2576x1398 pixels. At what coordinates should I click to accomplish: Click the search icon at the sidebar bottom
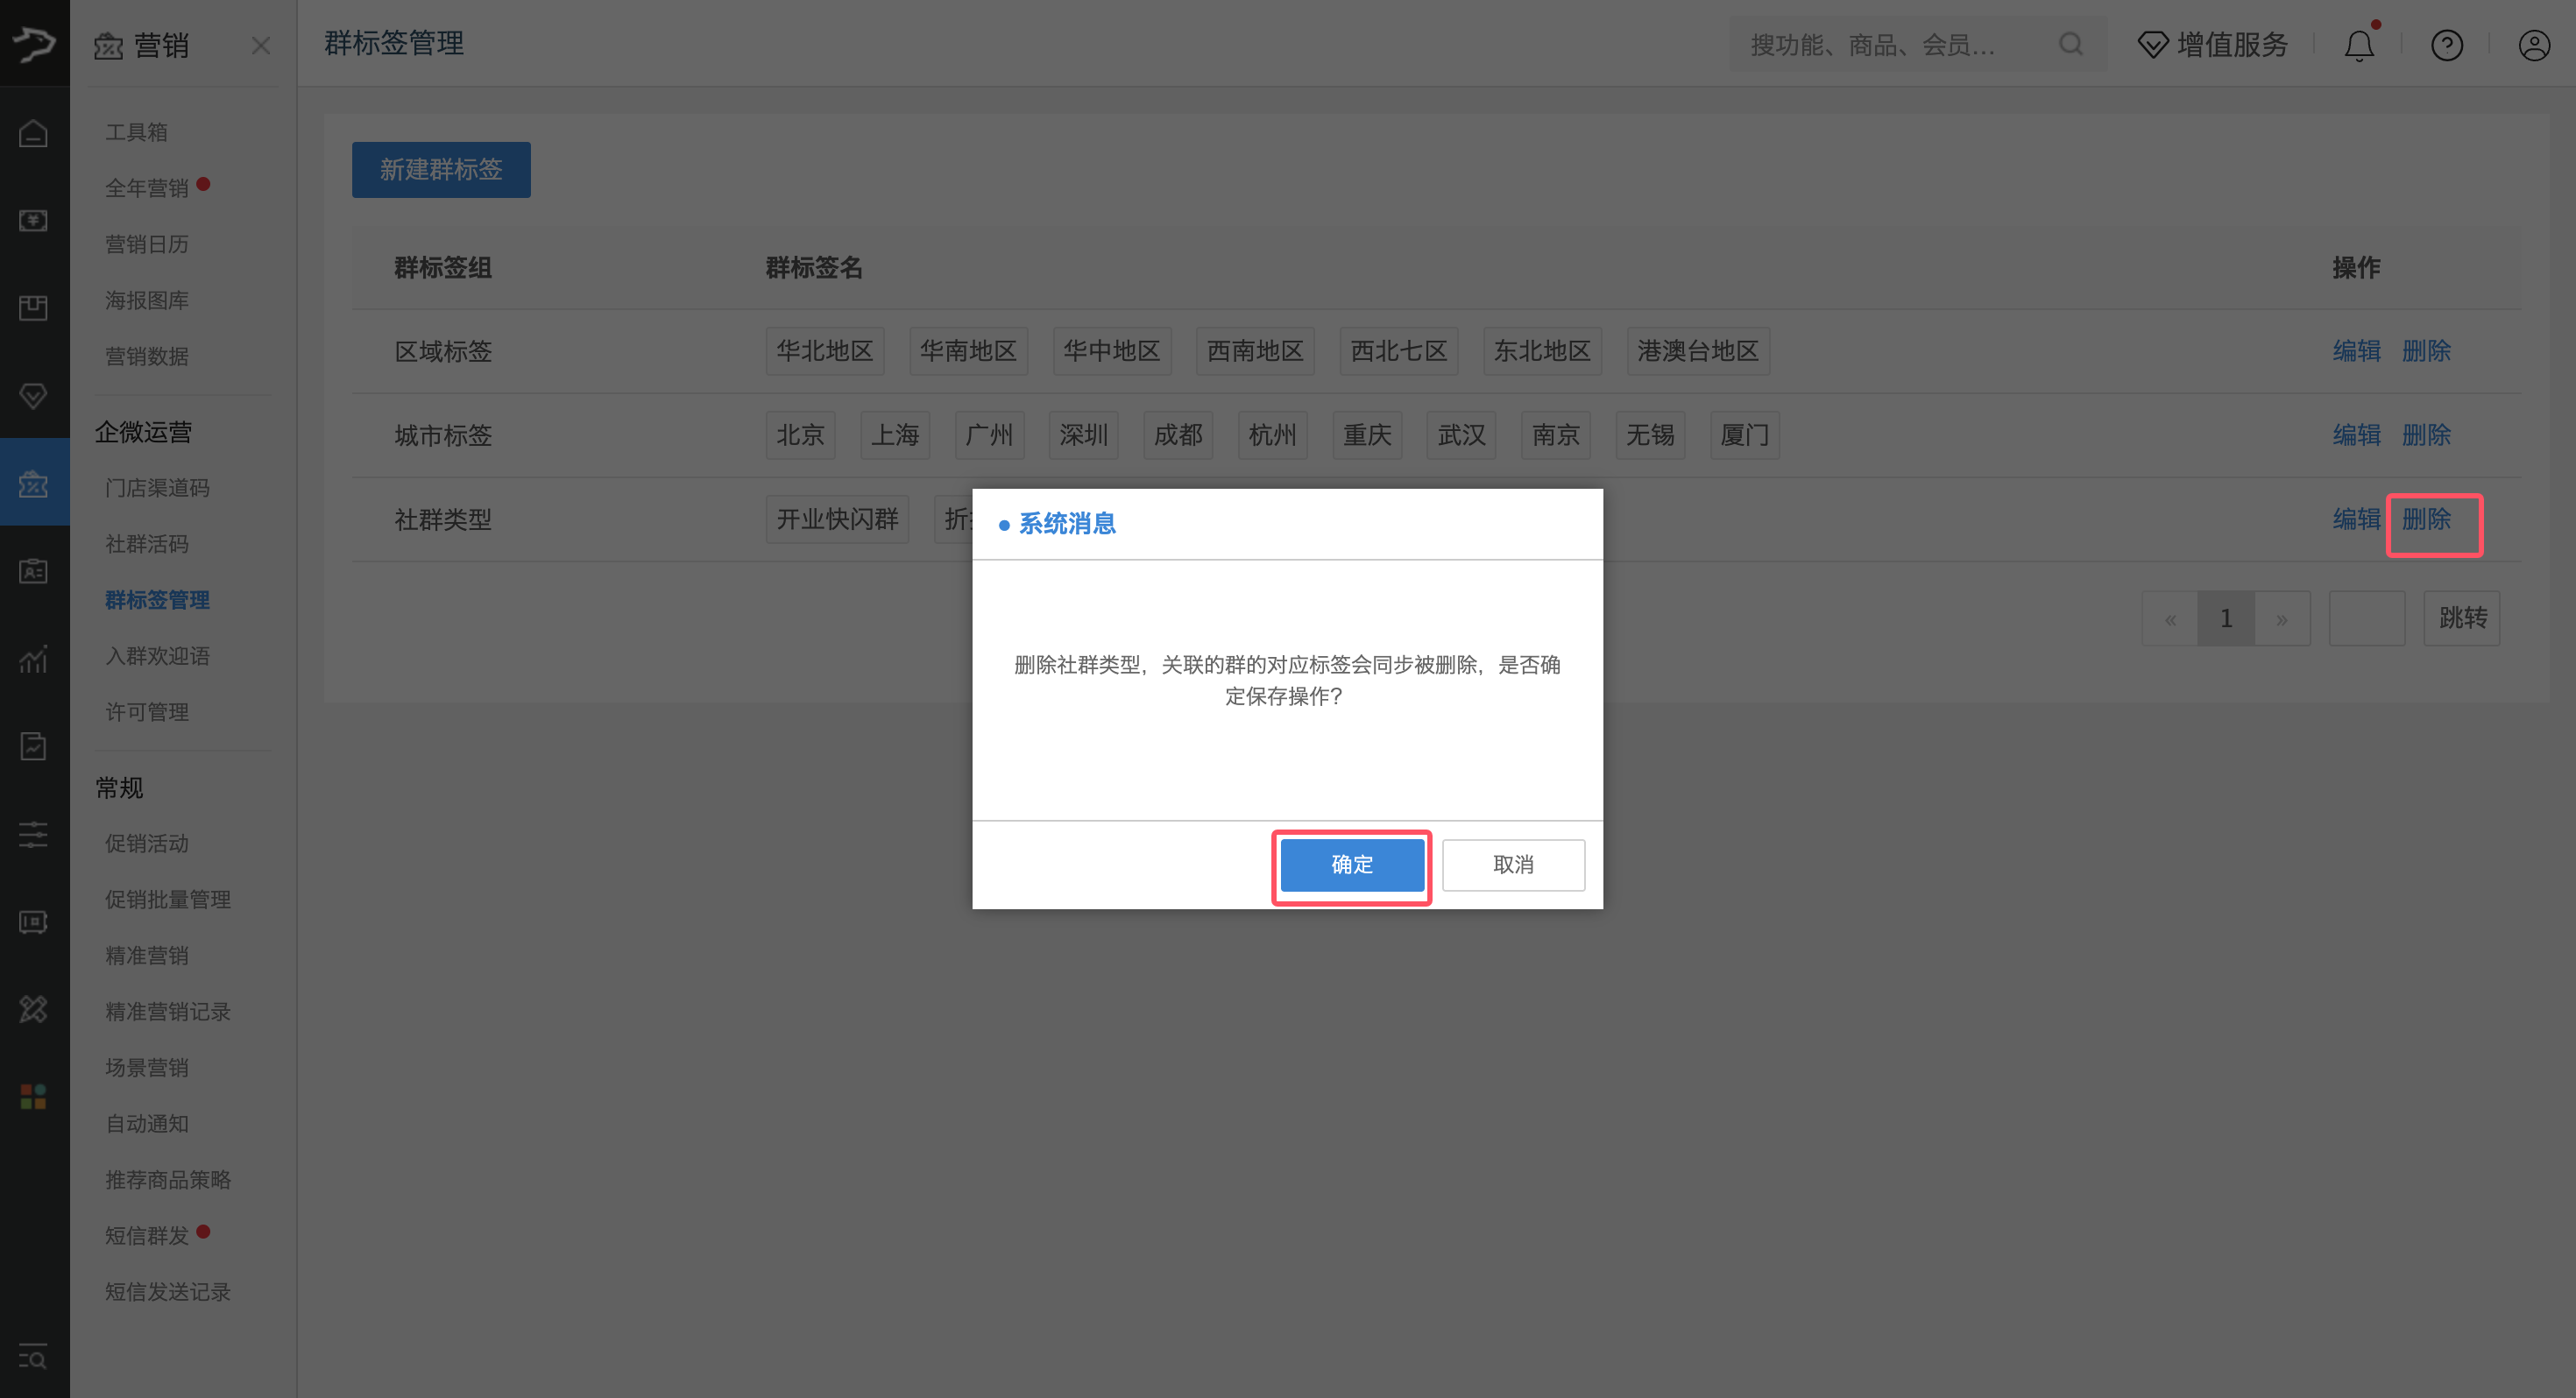[33, 1358]
